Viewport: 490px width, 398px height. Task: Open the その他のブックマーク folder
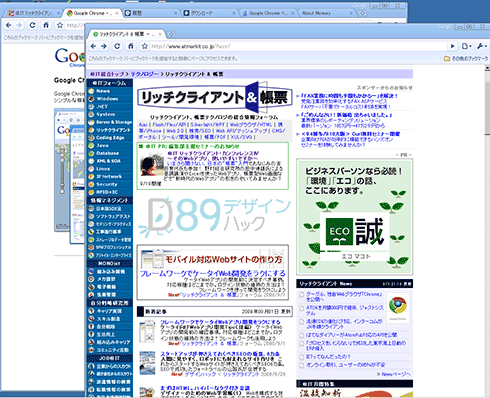click(x=466, y=59)
